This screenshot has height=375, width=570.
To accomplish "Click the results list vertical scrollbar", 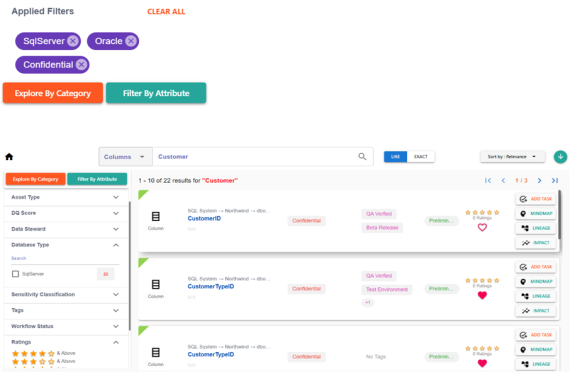I will click(559, 214).
